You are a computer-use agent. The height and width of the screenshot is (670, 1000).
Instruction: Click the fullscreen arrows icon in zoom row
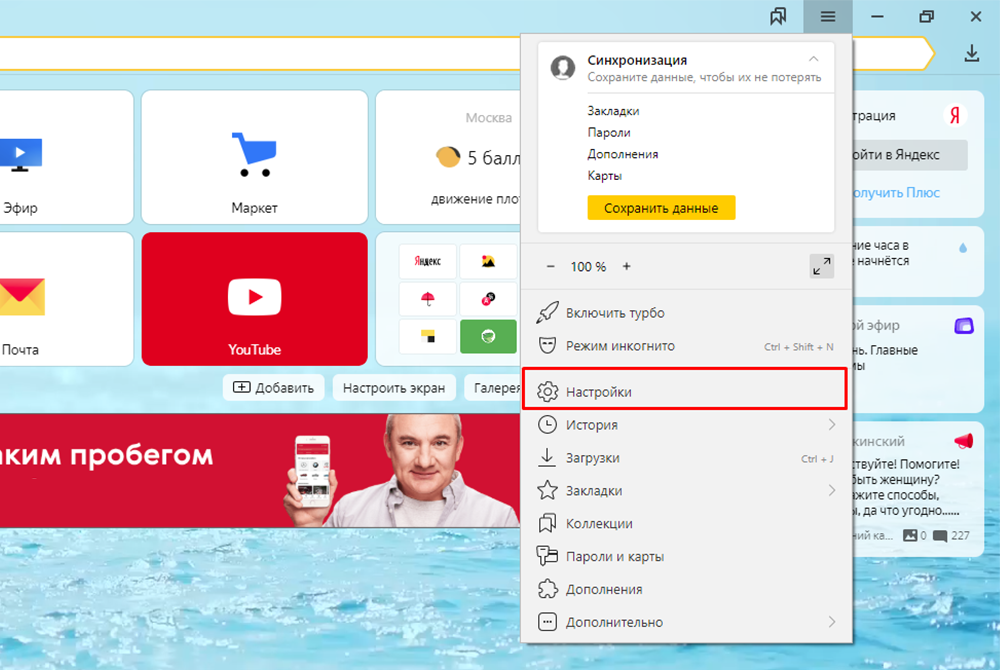(x=821, y=266)
